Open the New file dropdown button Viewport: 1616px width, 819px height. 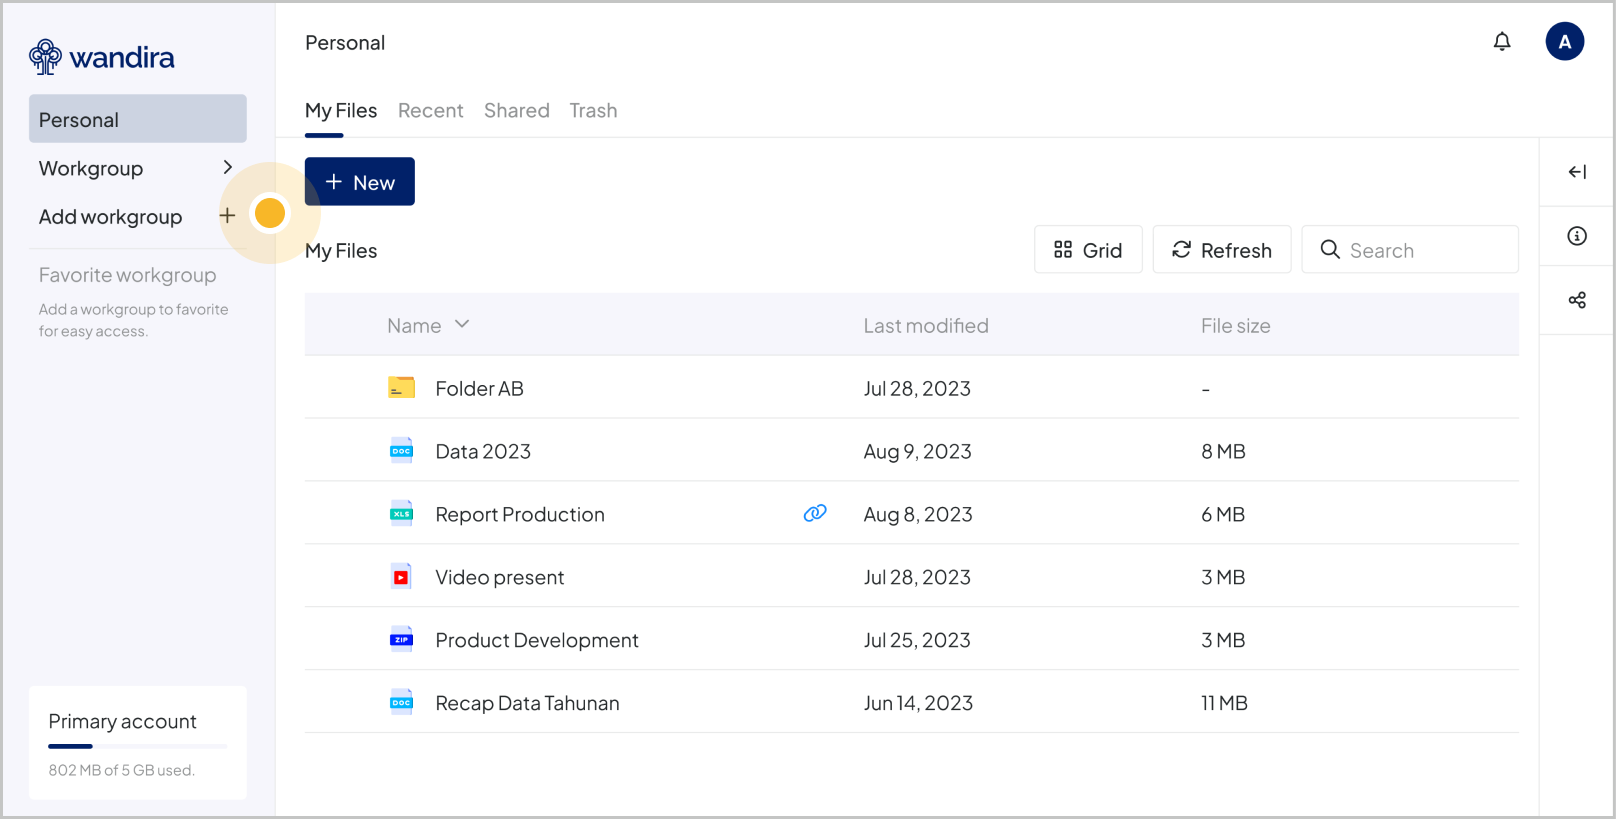tap(360, 182)
